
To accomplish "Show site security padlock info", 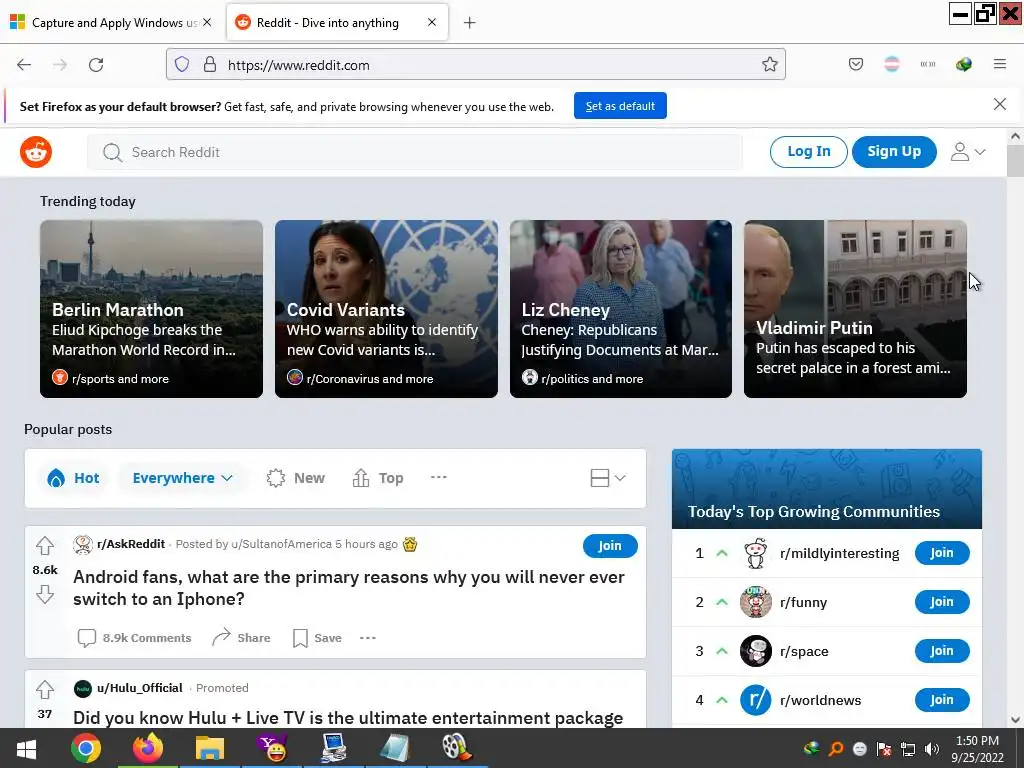I will click(210, 64).
